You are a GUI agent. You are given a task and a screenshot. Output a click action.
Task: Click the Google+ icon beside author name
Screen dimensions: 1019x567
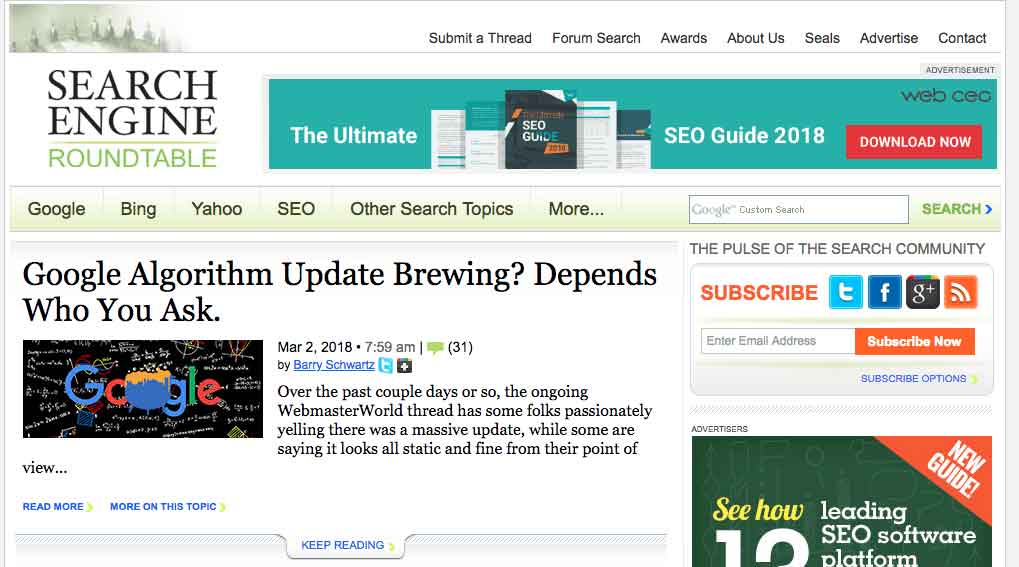(404, 366)
